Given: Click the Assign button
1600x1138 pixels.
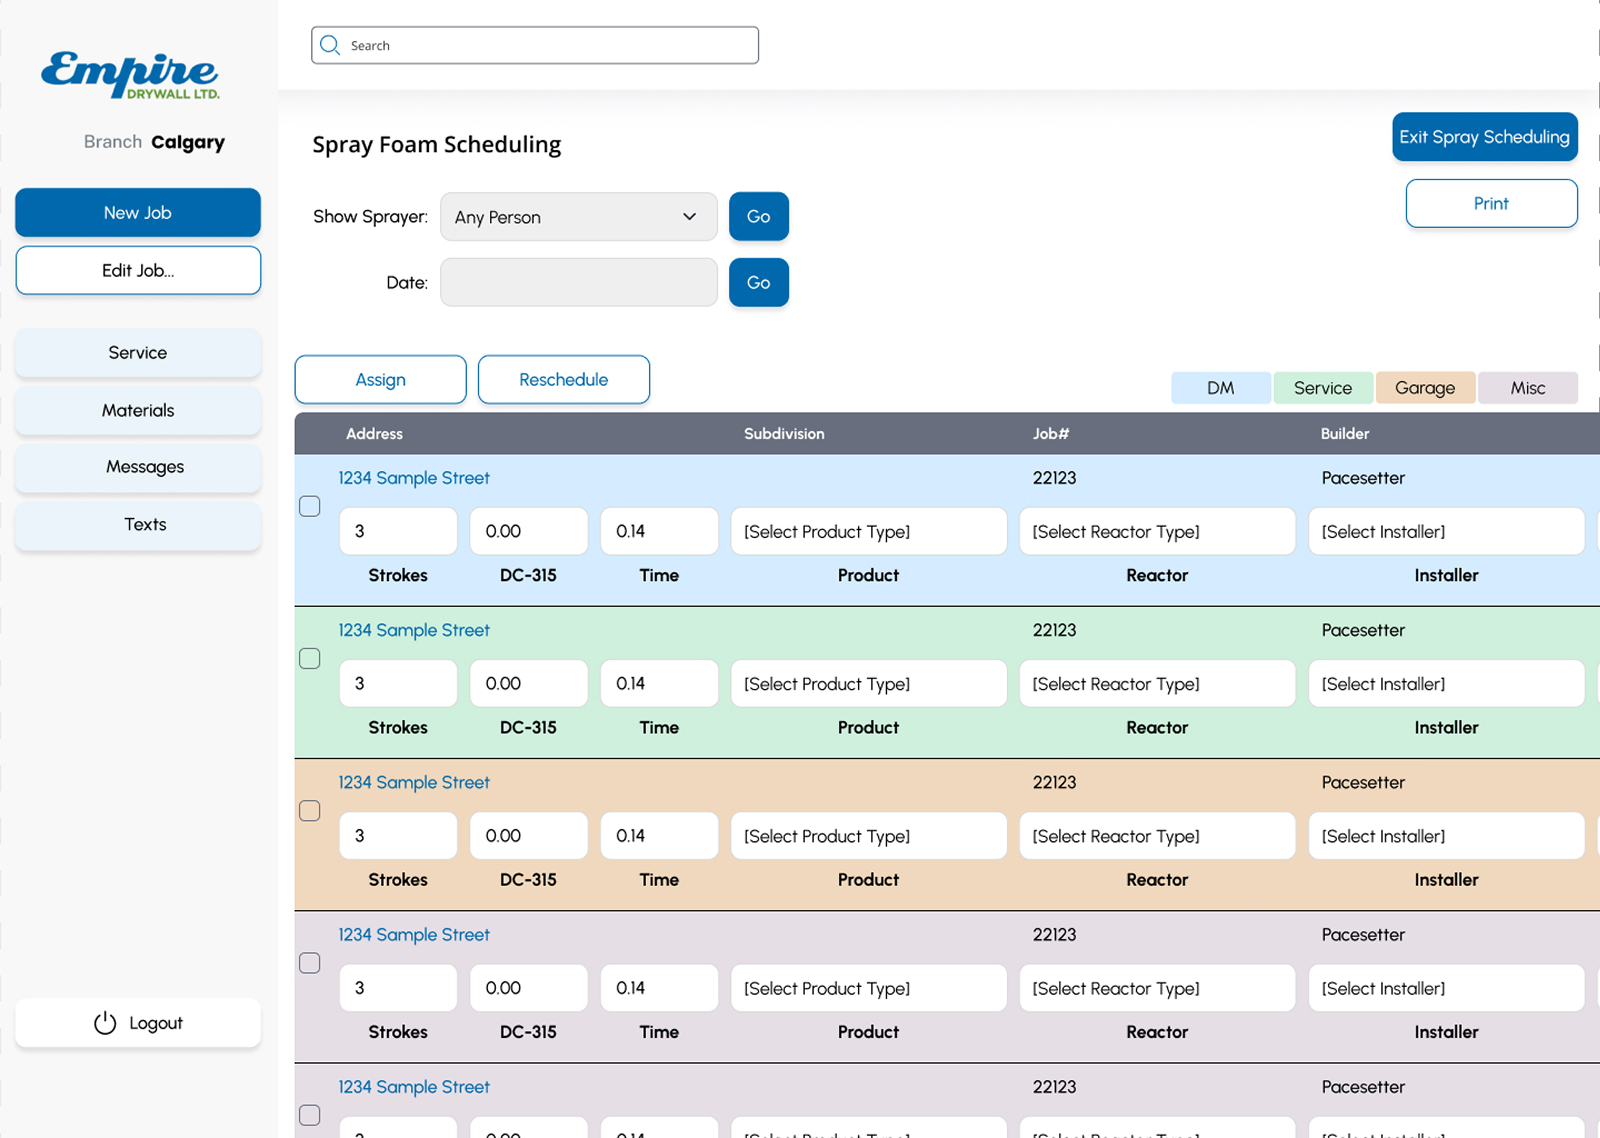Looking at the screenshot, I should [x=380, y=379].
